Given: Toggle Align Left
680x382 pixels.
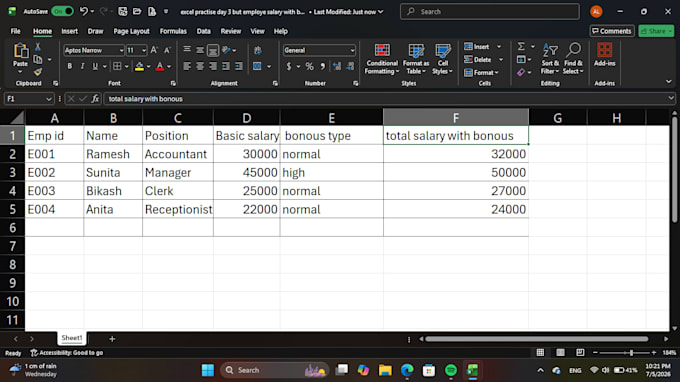Looking at the screenshot, I should 187,66.
